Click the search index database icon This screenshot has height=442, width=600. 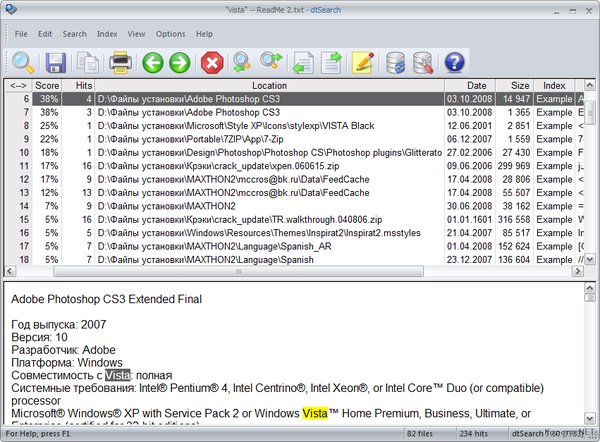423,63
